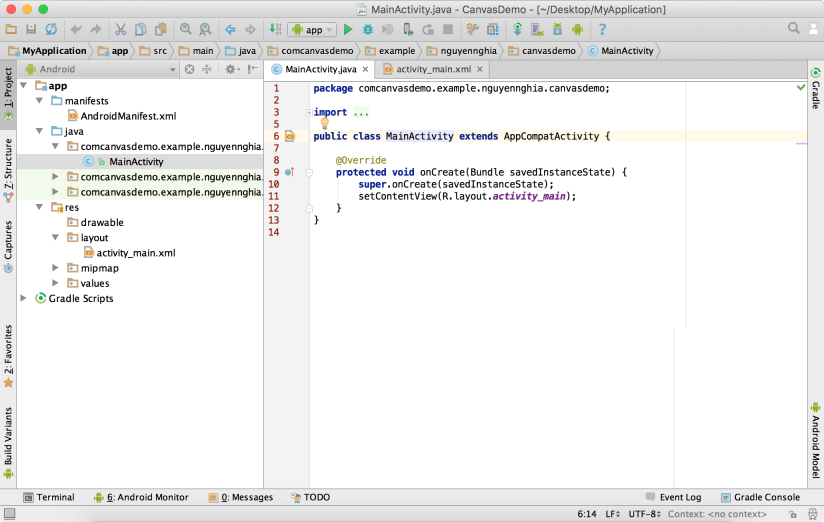Click the Redo arrow icon

click(95, 29)
